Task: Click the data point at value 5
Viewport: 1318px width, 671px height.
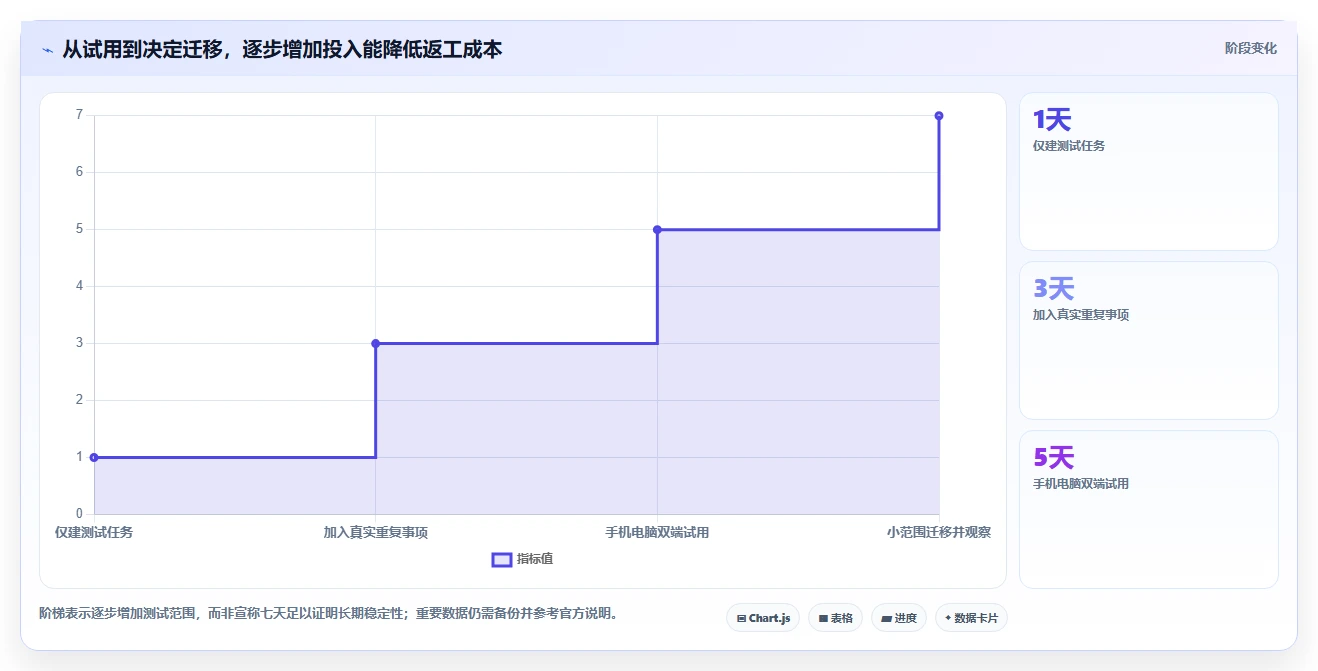Action: 657,229
